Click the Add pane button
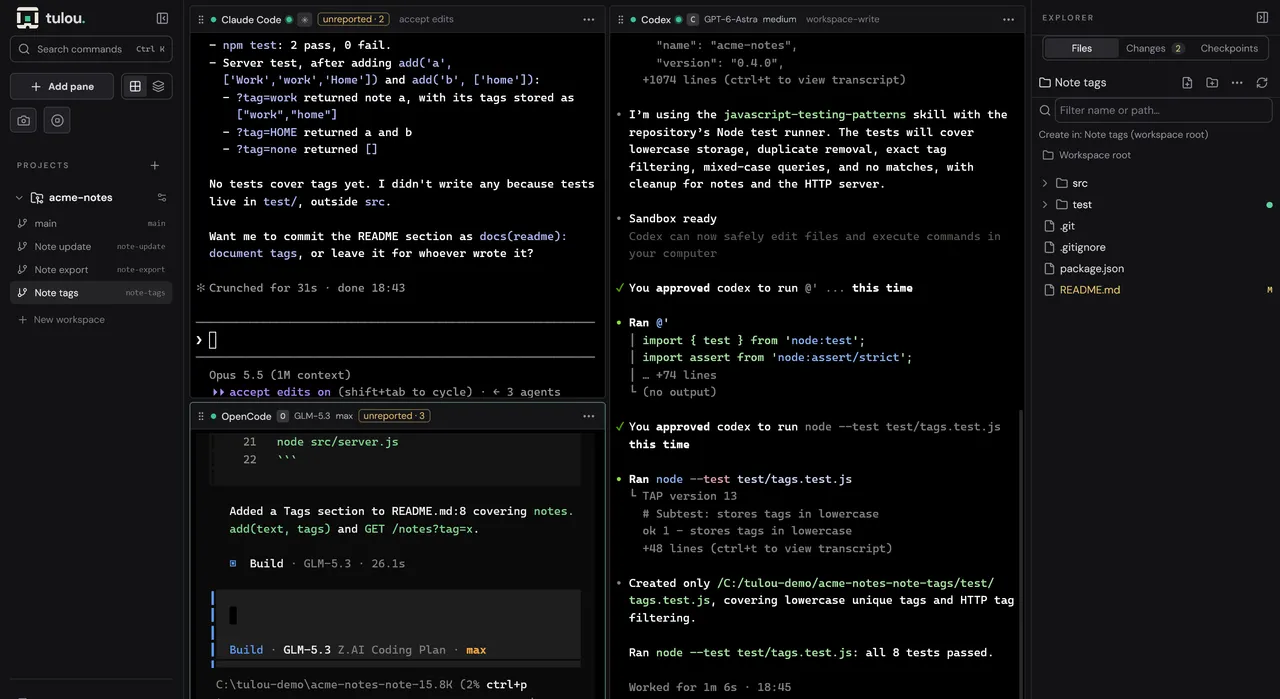 tap(62, 86)
